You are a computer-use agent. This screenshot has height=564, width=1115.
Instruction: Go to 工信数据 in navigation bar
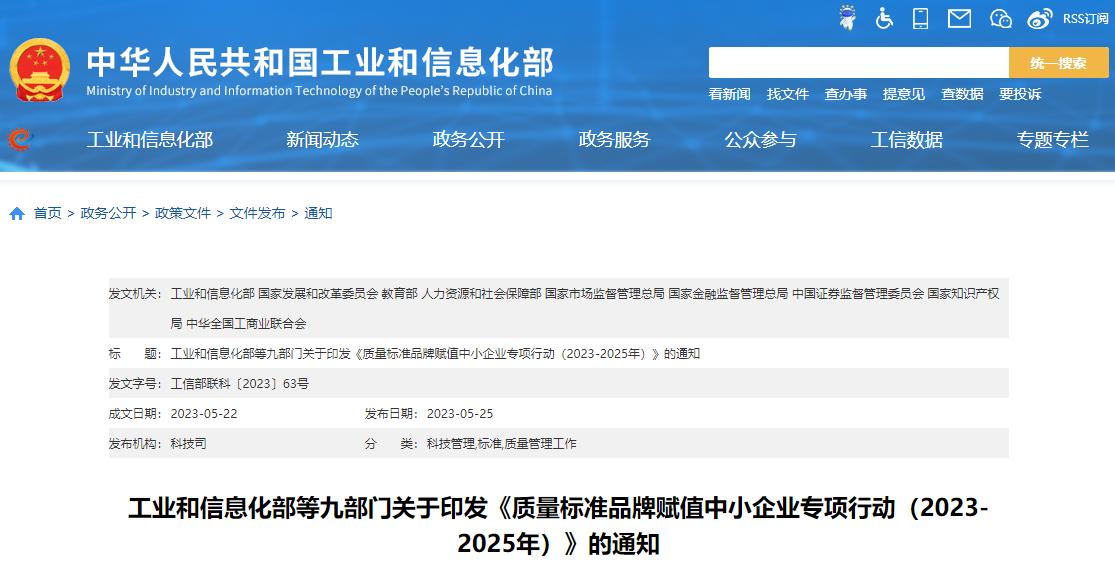pos(906,140)
